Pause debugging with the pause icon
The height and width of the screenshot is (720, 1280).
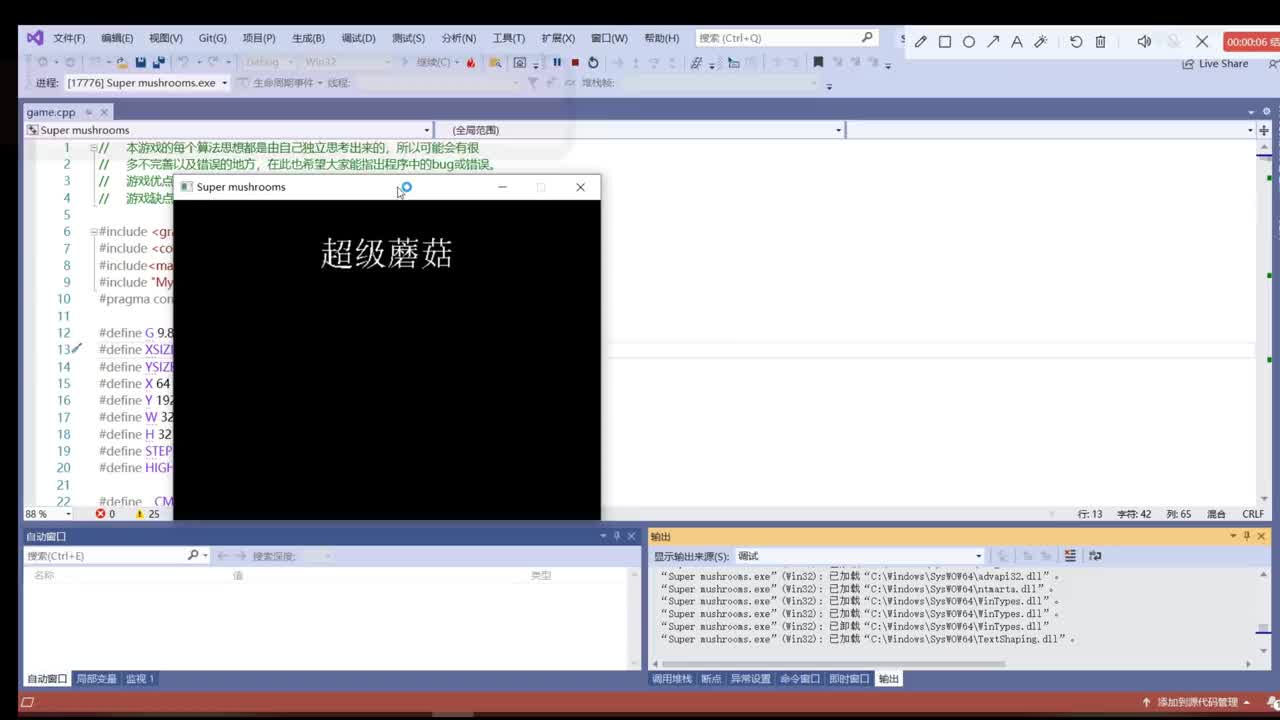click(x=557, y=62)
